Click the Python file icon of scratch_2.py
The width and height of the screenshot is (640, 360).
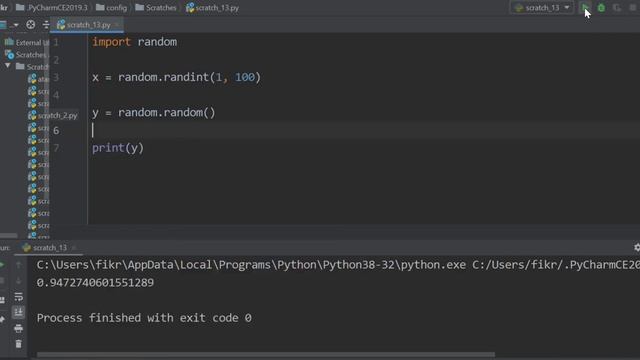[32, 116]
